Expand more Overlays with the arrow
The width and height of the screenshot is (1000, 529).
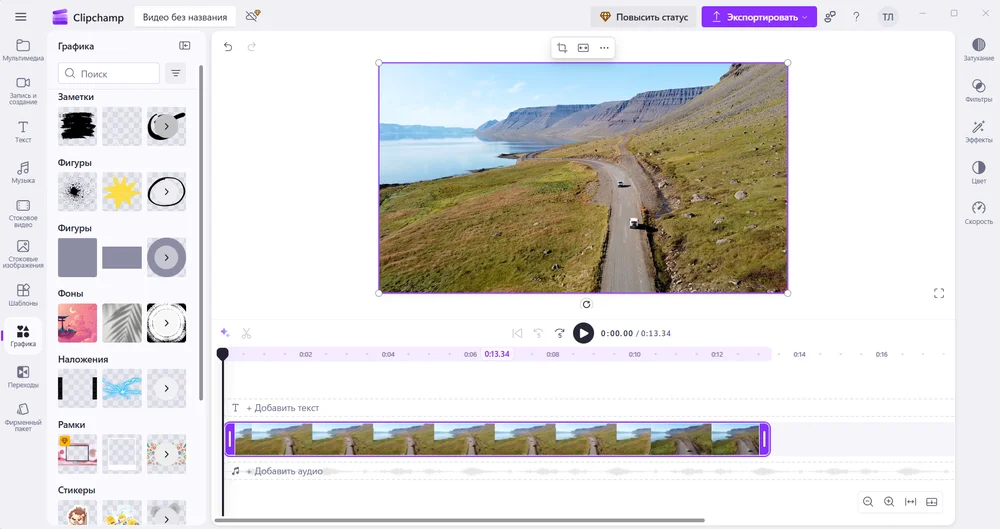pyautogui.click(x=166, y=388)
